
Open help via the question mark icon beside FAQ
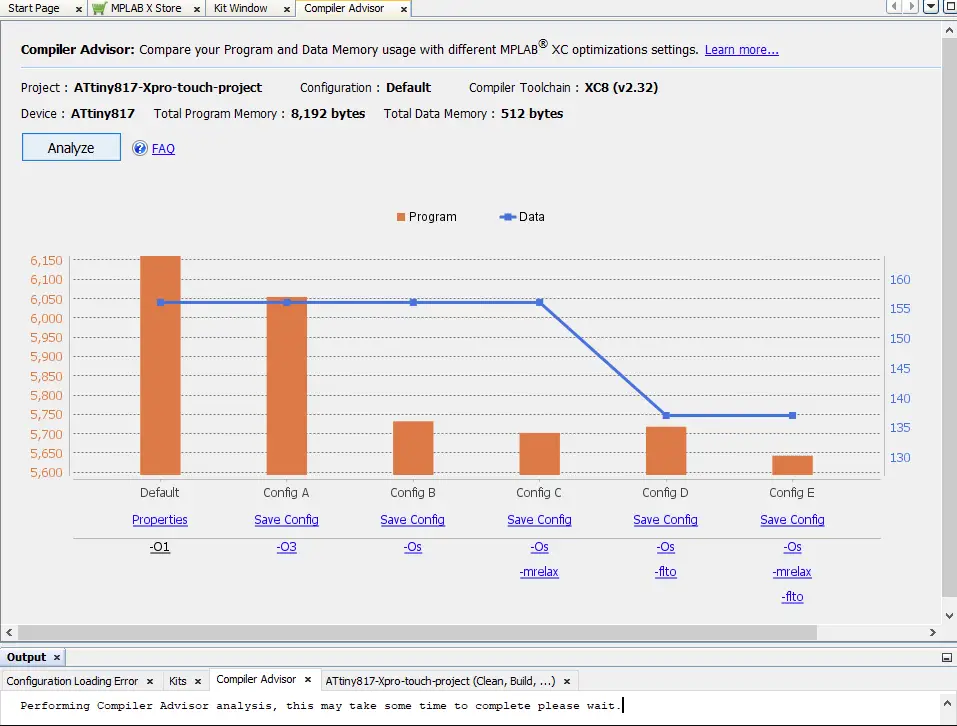tap(138, 148)
